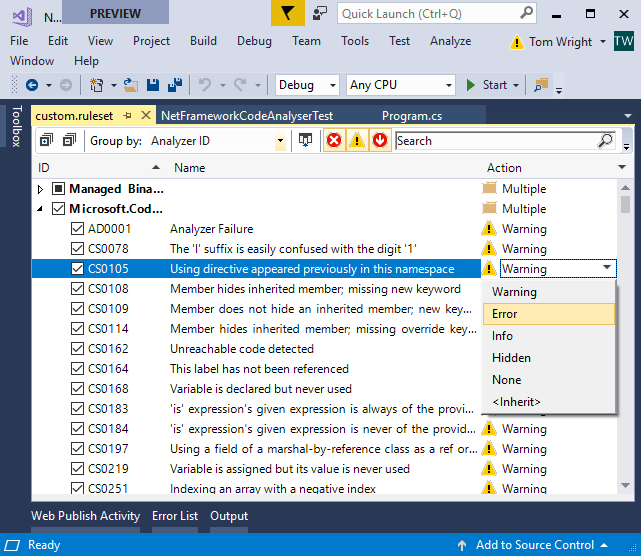Click the Undo arrow icon
641x556 pixels.
[x=205, y=85]
